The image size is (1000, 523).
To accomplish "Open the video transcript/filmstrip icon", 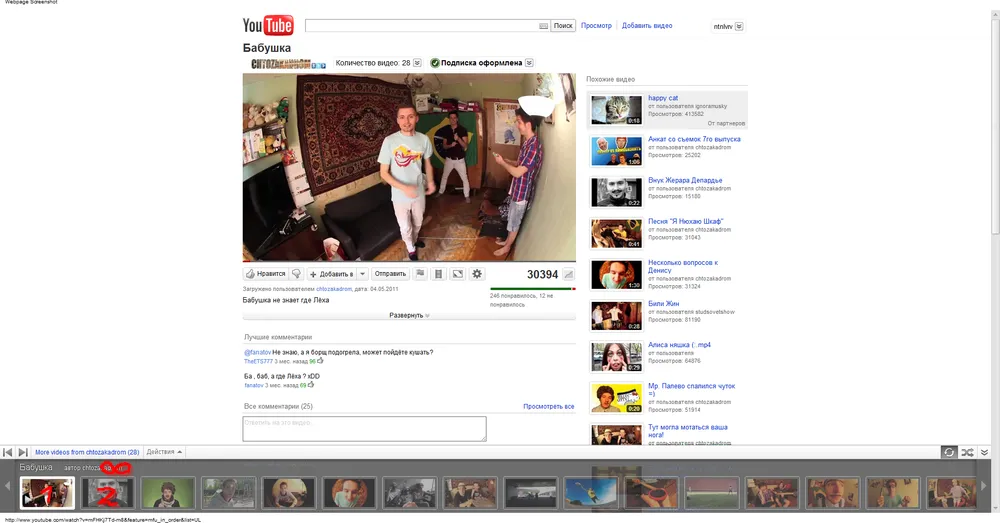I will [438, 274].
